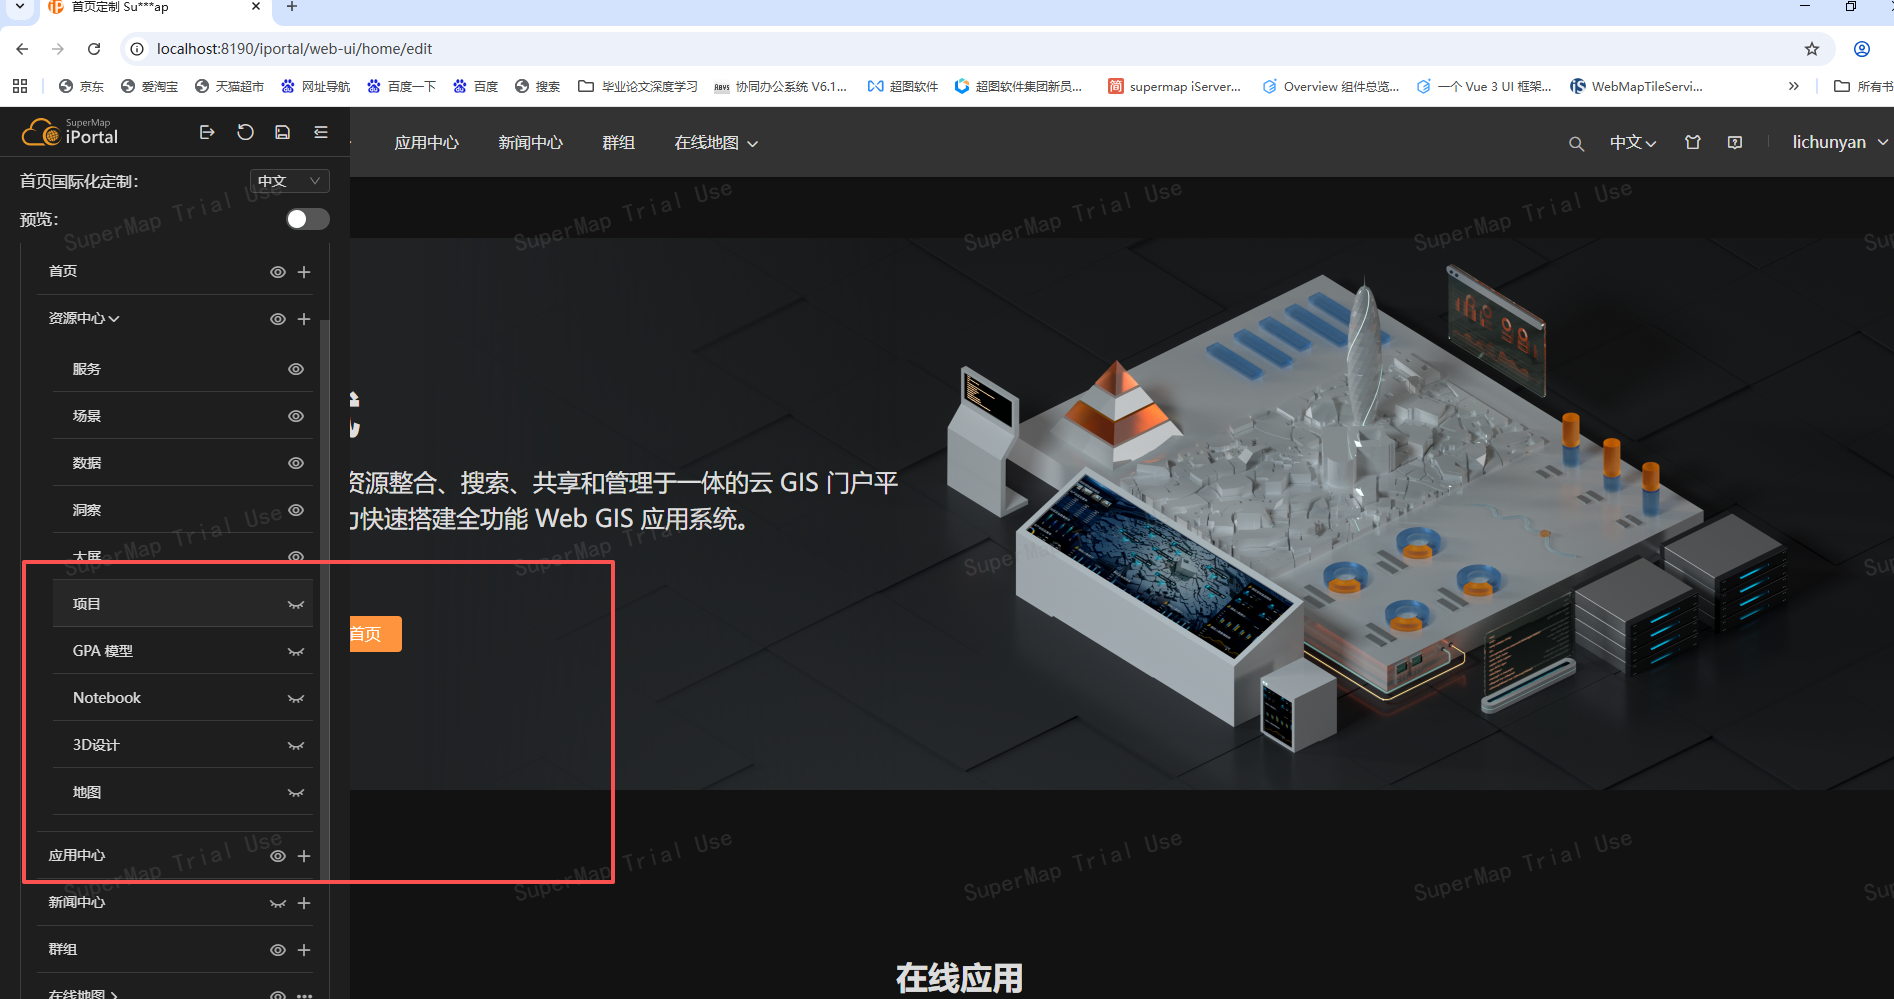Hide the 服务 menu item via its eye icon
The width and height of the screenshot is (1894, 999).
296,369
